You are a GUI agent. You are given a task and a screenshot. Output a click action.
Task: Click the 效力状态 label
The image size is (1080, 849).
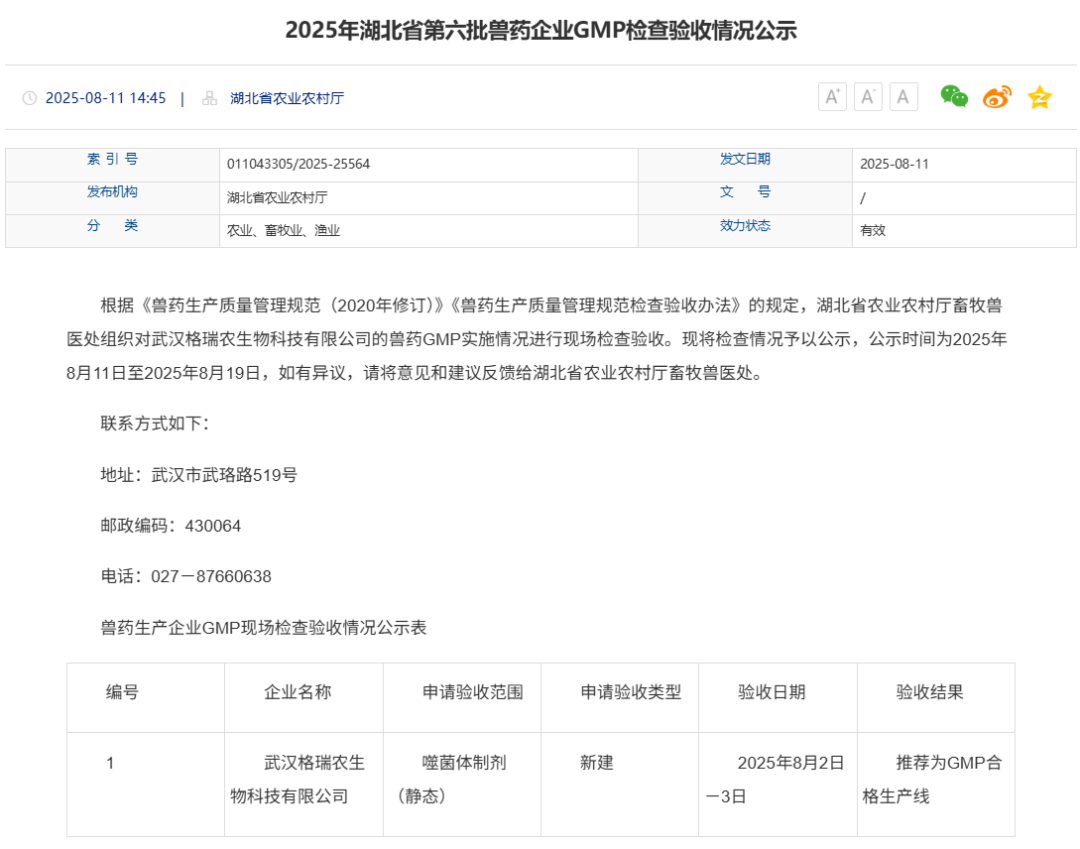(745, 226)
